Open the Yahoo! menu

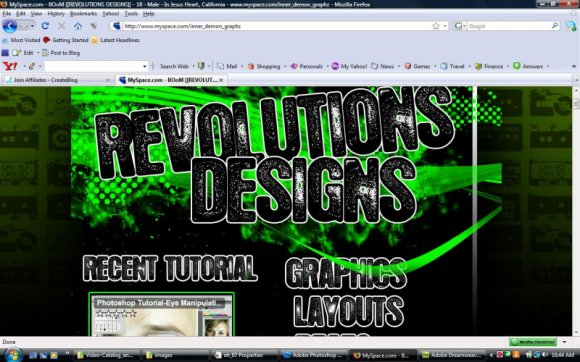[111, 14]
